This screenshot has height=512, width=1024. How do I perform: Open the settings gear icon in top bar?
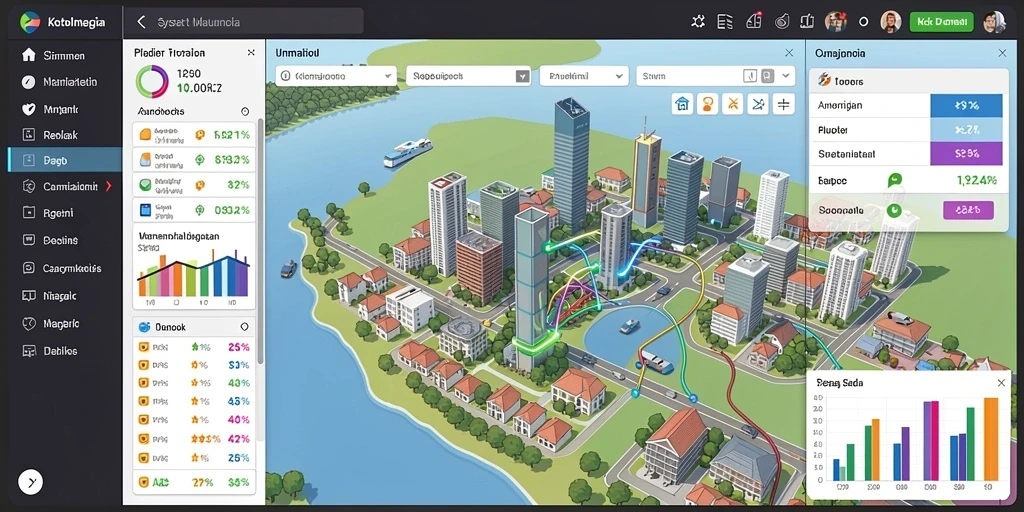(x=698, y=22)
